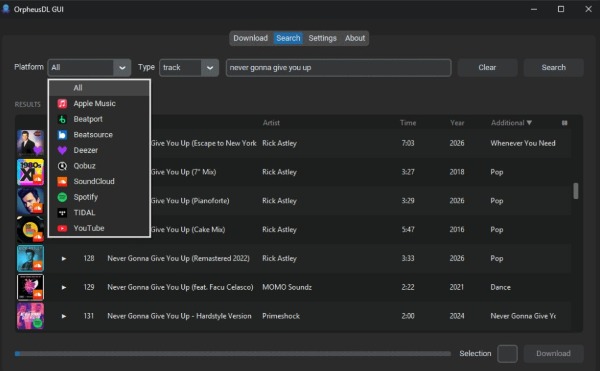This screenshot has height=371, width=600.
Task: Sort by the Additional column arrow
Action: pos(529,123)
